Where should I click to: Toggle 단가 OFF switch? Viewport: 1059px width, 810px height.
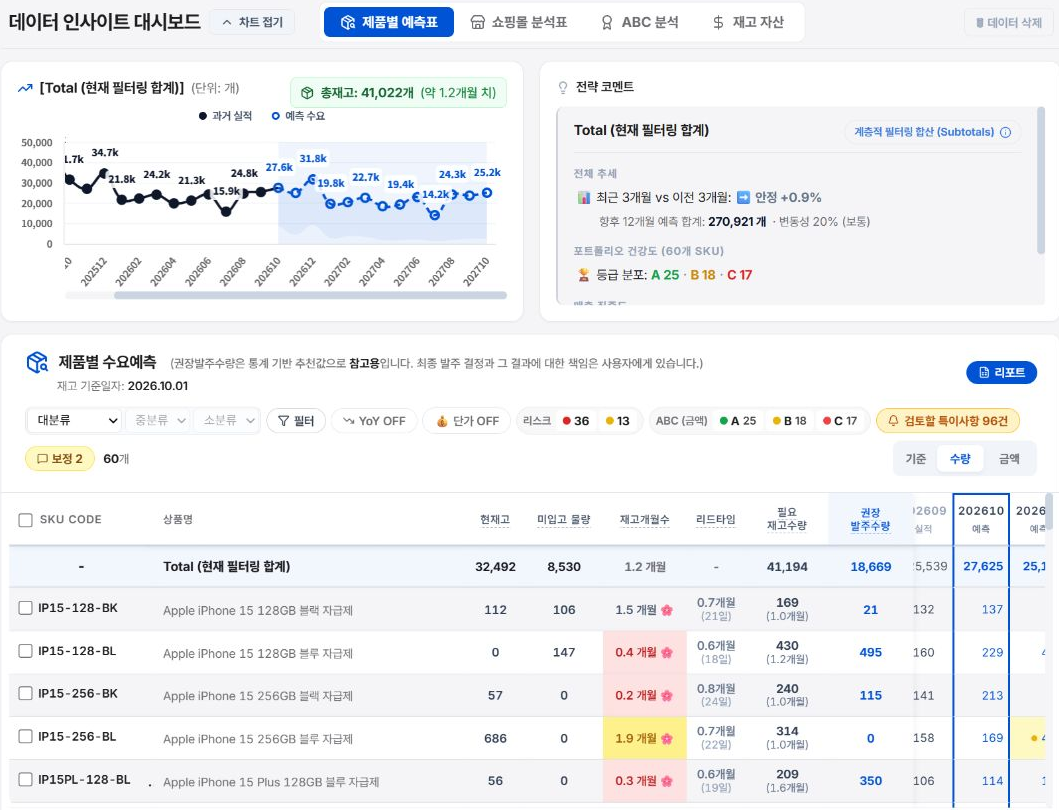[x=466, y=421]
